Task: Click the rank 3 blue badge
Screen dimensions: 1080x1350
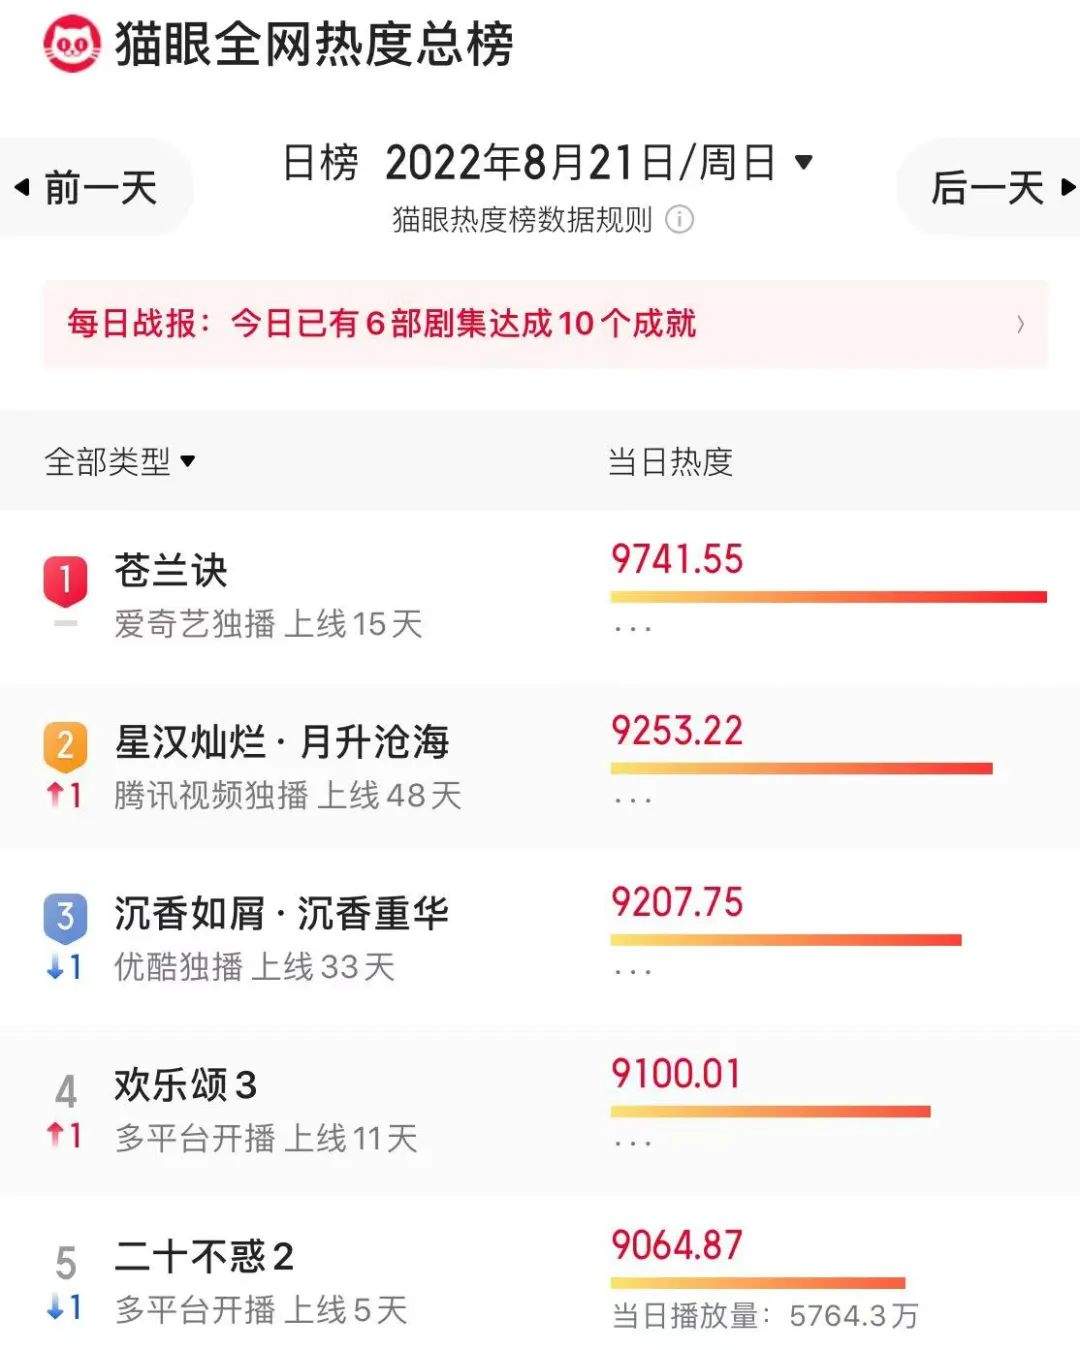Action: [x=65, y=916]
